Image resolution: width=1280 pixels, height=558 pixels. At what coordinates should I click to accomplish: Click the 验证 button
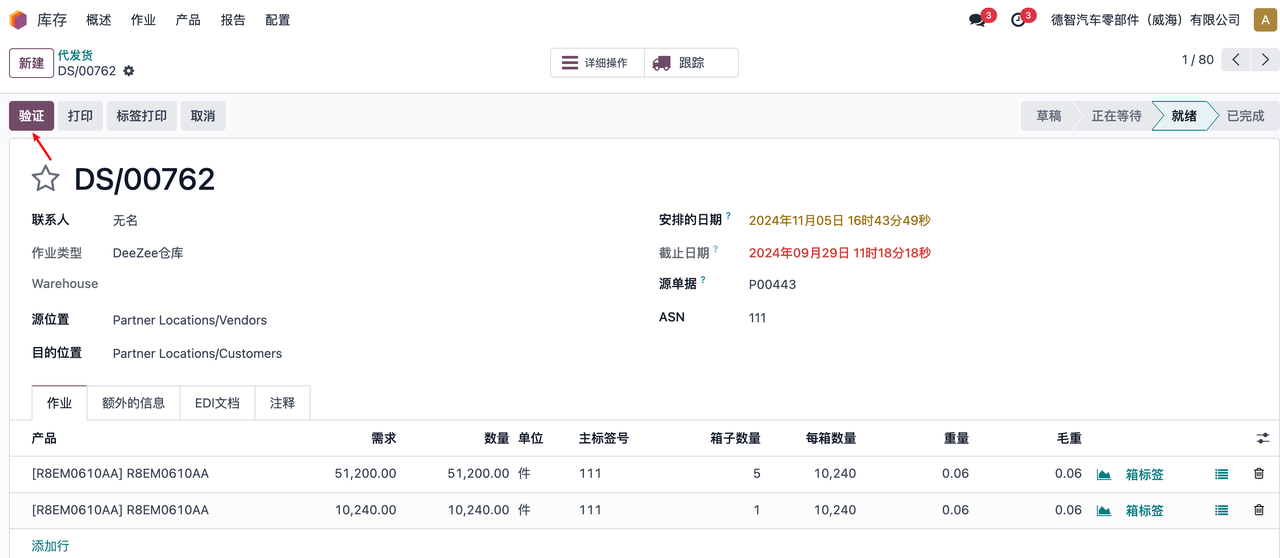click(32, 116)
